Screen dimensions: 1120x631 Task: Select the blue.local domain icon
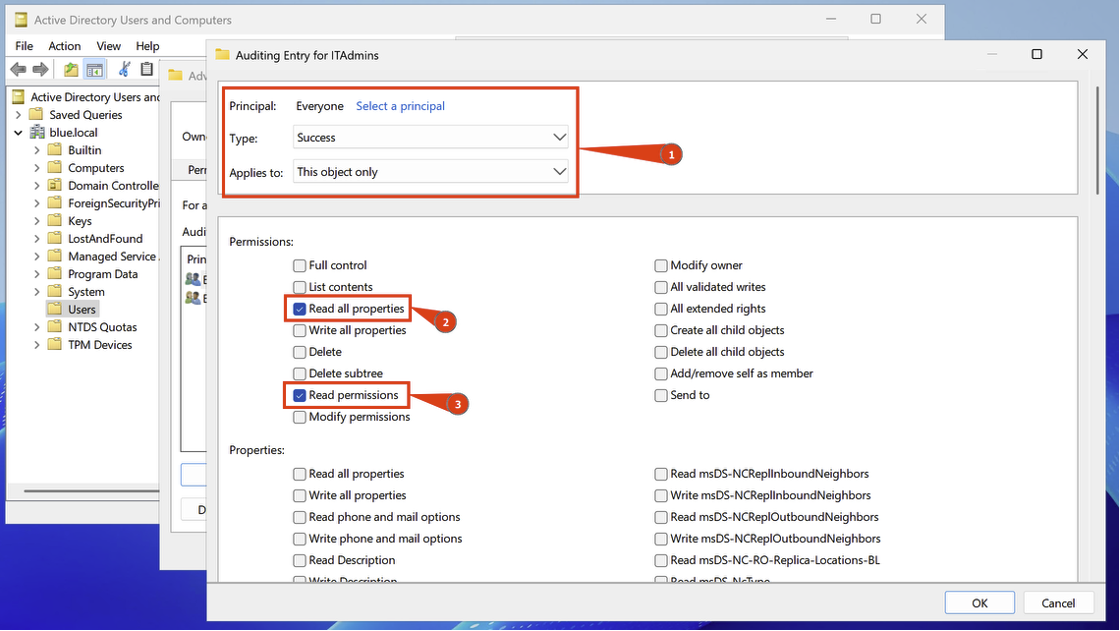39,132
